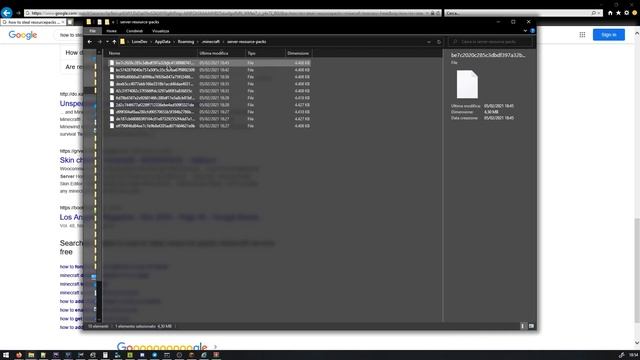Switch Explorer to details view

click(x=523, y=326)
